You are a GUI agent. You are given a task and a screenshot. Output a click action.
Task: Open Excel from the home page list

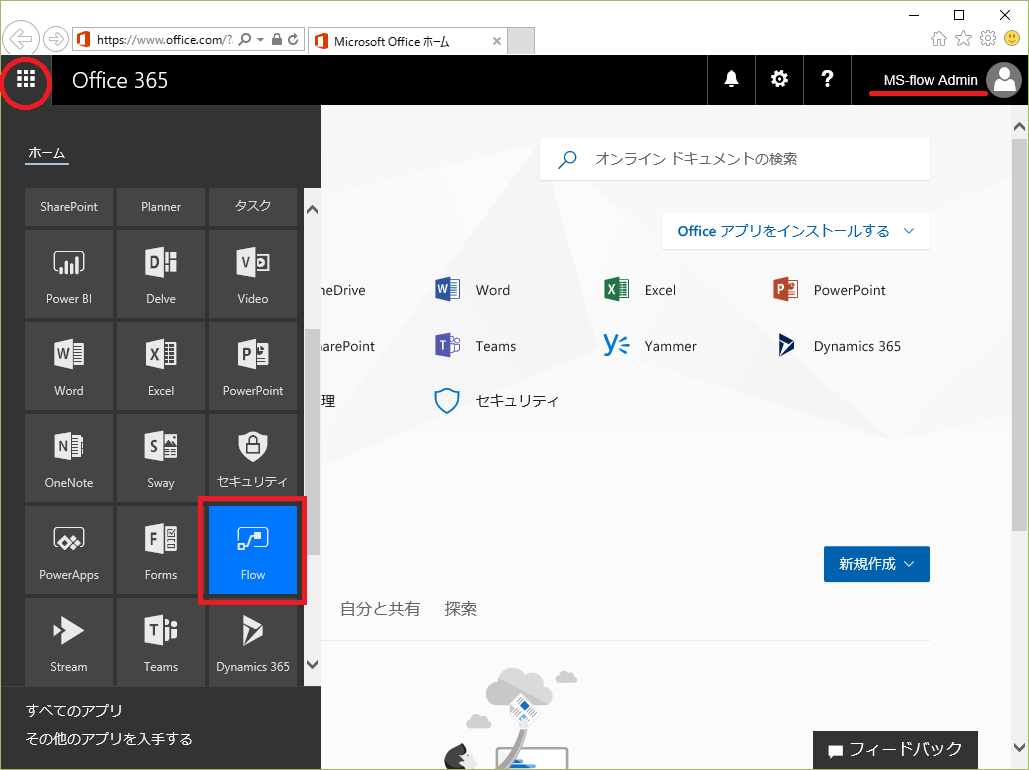point(640,289)
